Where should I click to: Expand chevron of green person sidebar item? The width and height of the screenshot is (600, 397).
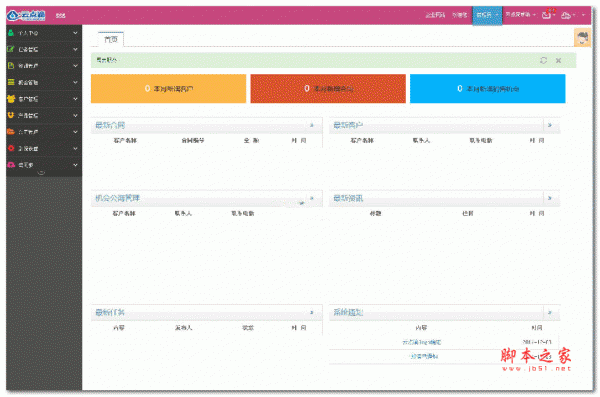[75, 33]
